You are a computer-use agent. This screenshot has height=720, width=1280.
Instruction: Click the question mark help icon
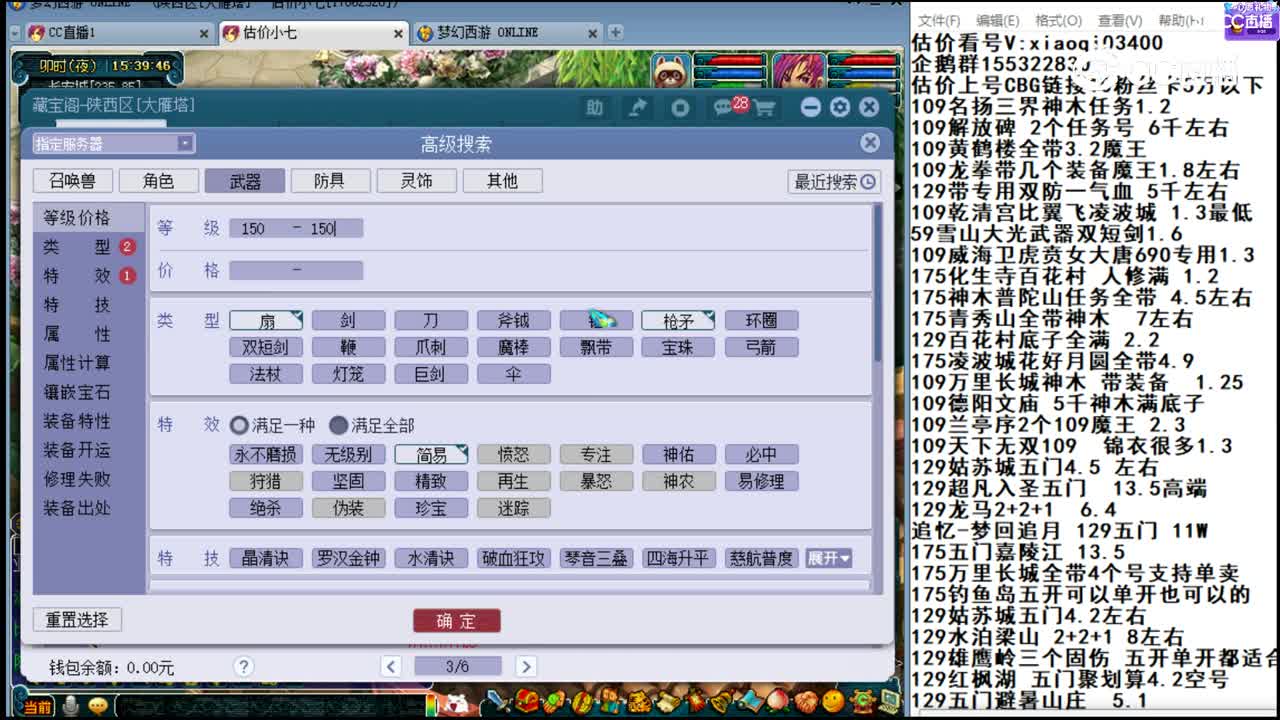(x=243, y=666)
